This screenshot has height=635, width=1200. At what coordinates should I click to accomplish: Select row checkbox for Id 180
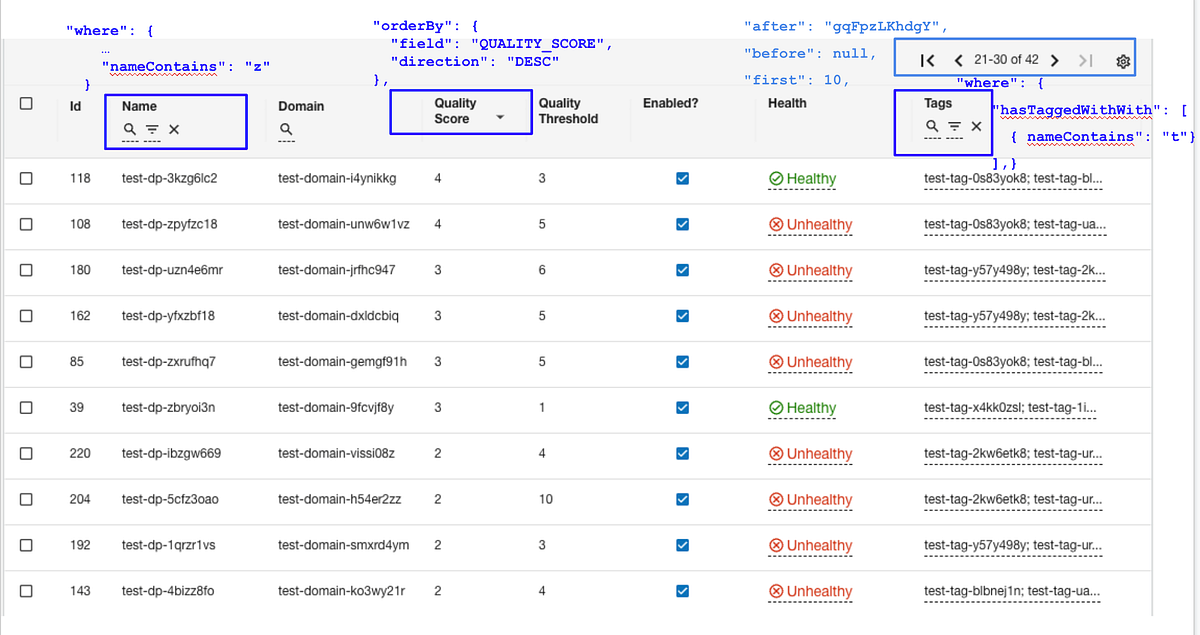coord(26,270)
